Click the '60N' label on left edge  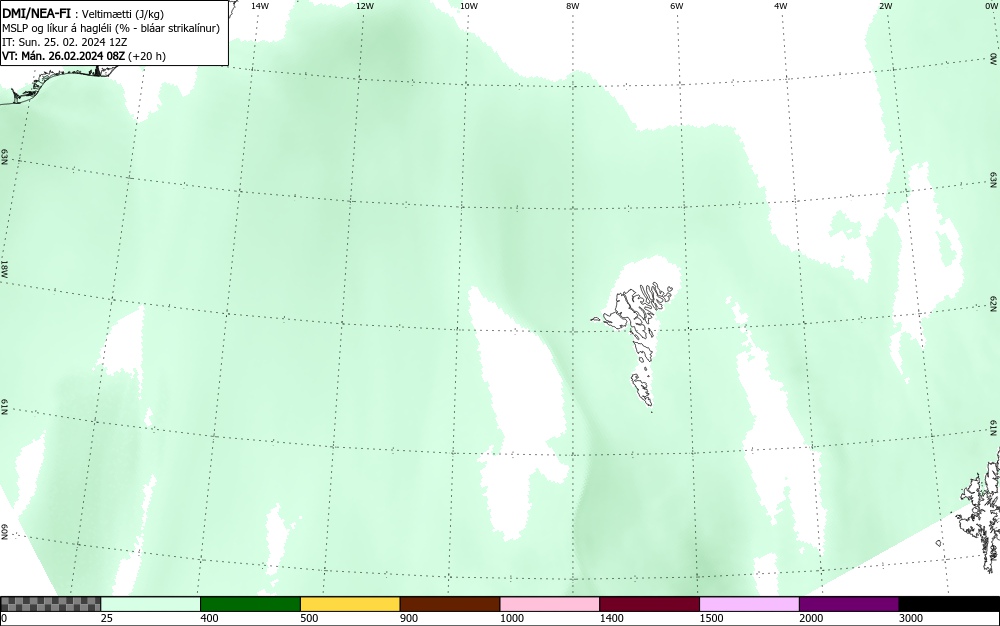point(4,532)
